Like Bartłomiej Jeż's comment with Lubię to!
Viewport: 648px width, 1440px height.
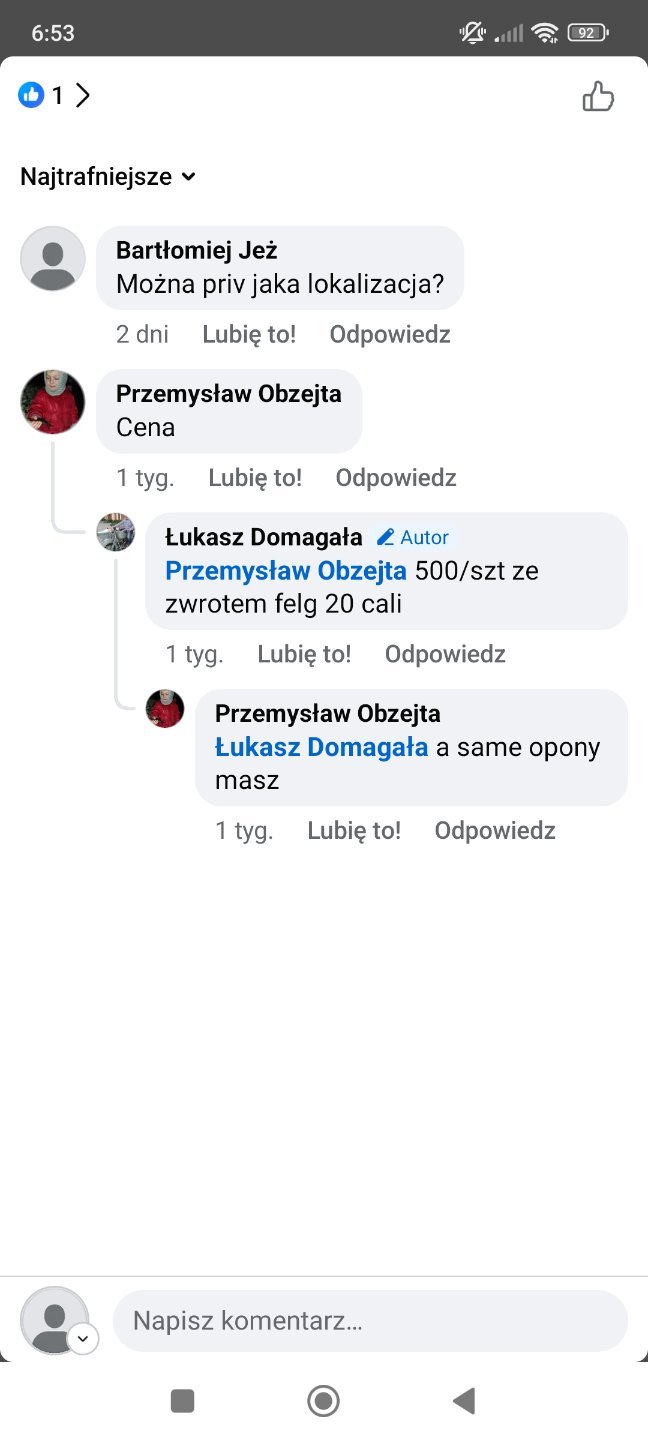(249, 334)
